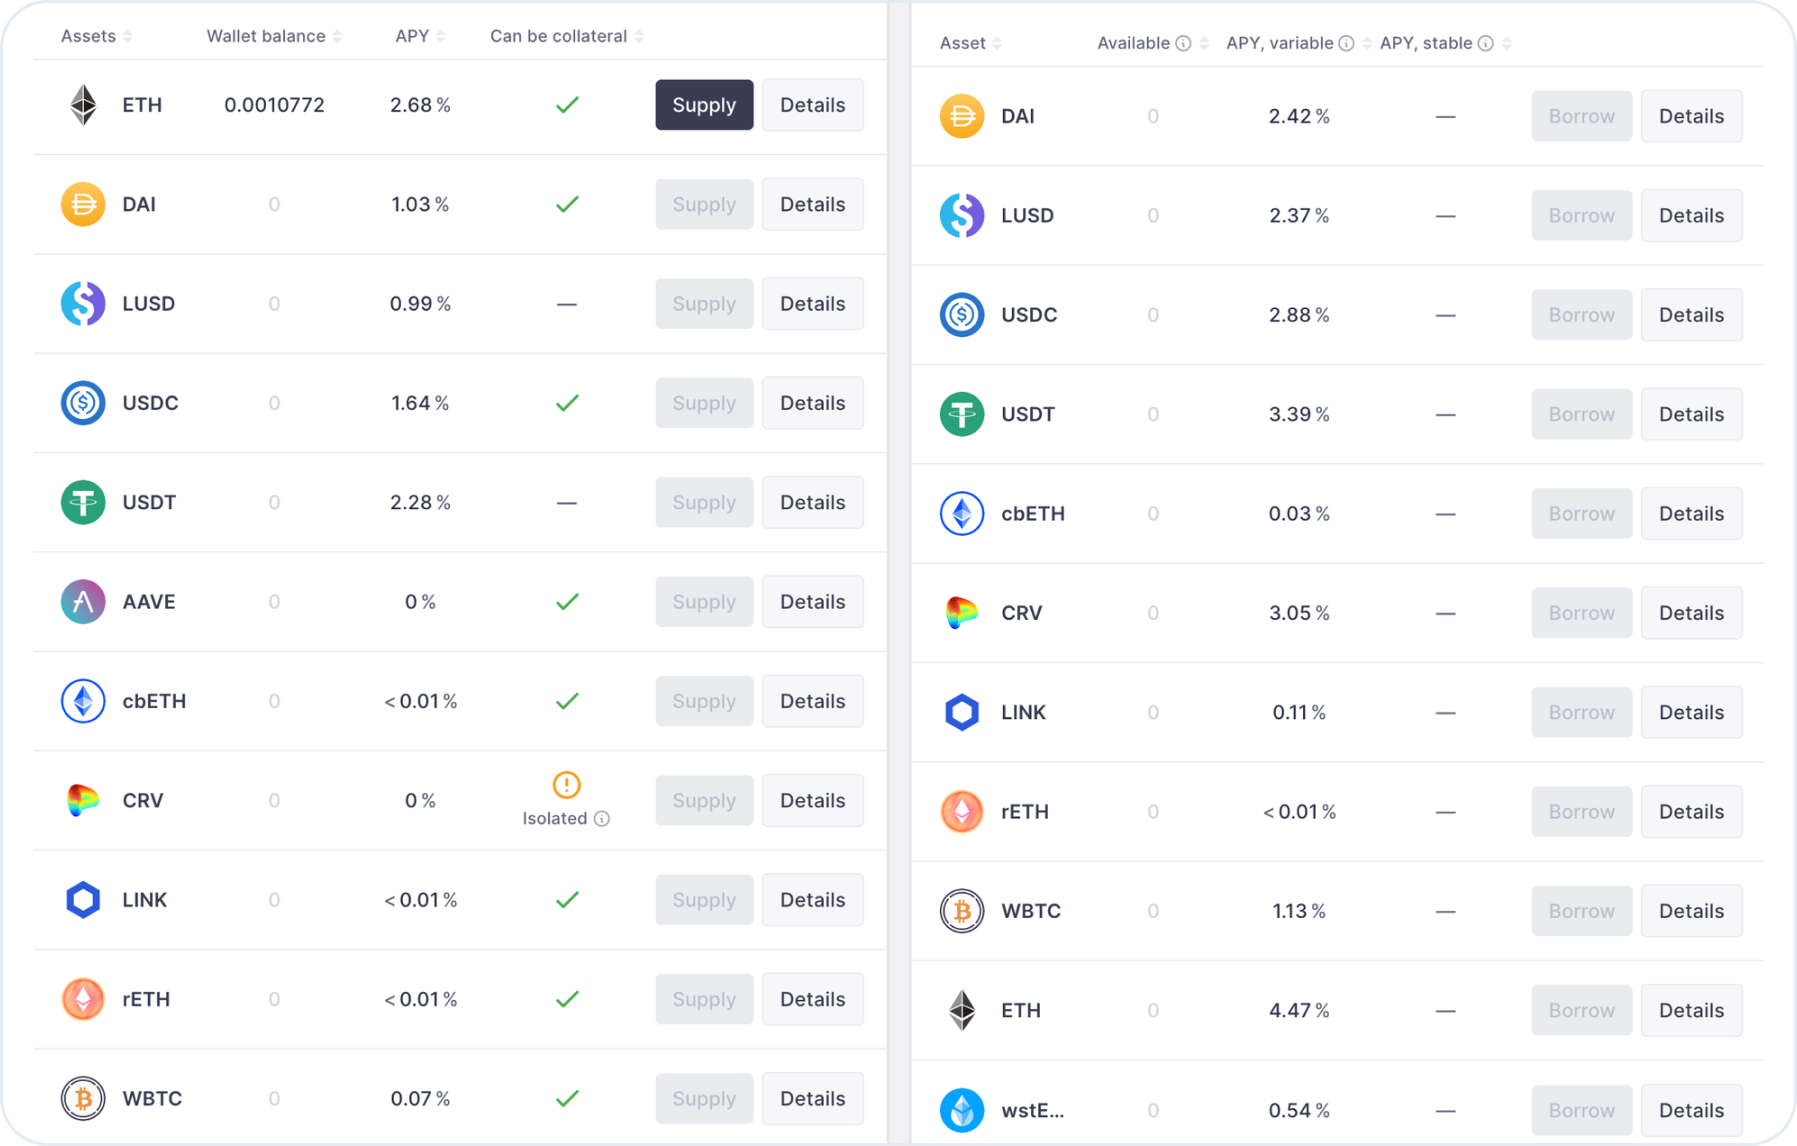Select the AAVE token icon

pyautogui.click(x=83, y=601)
